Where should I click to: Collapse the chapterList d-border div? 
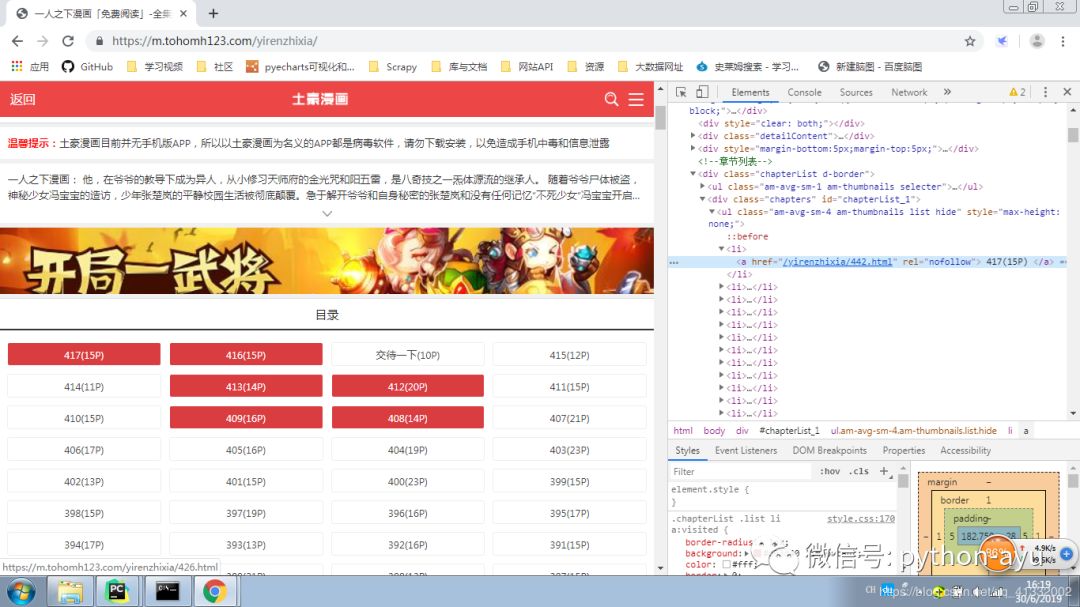click(x=693, y=174)
